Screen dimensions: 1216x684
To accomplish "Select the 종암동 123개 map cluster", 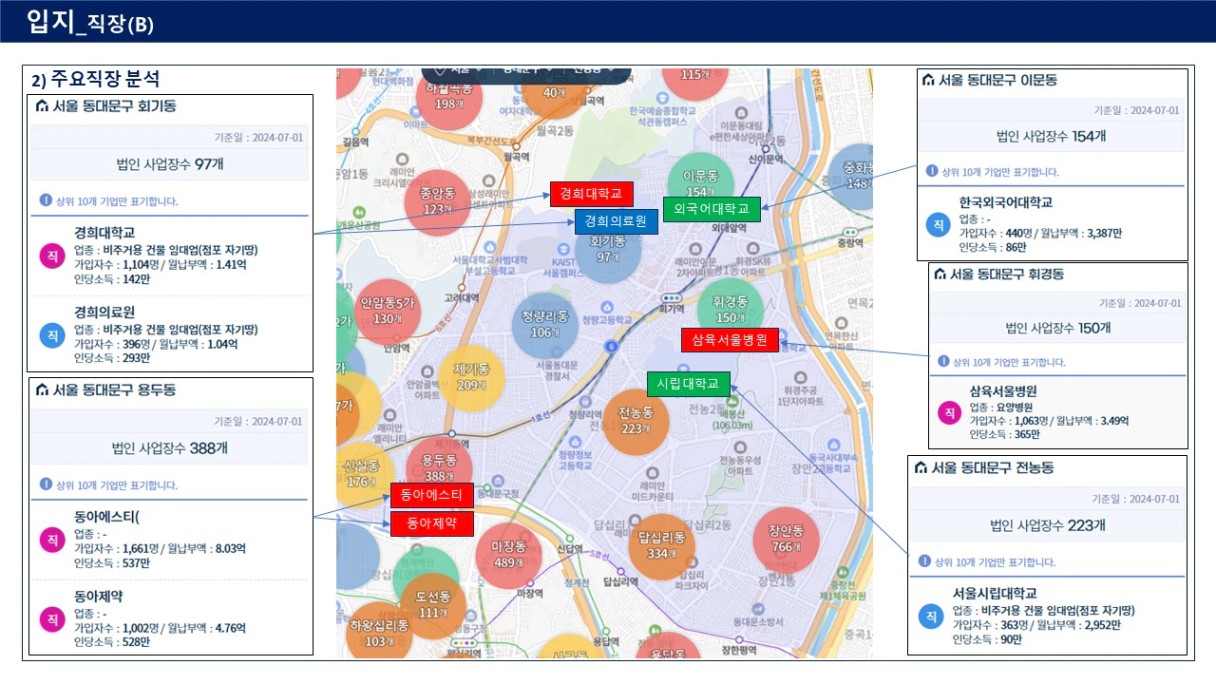I will 437,202.
